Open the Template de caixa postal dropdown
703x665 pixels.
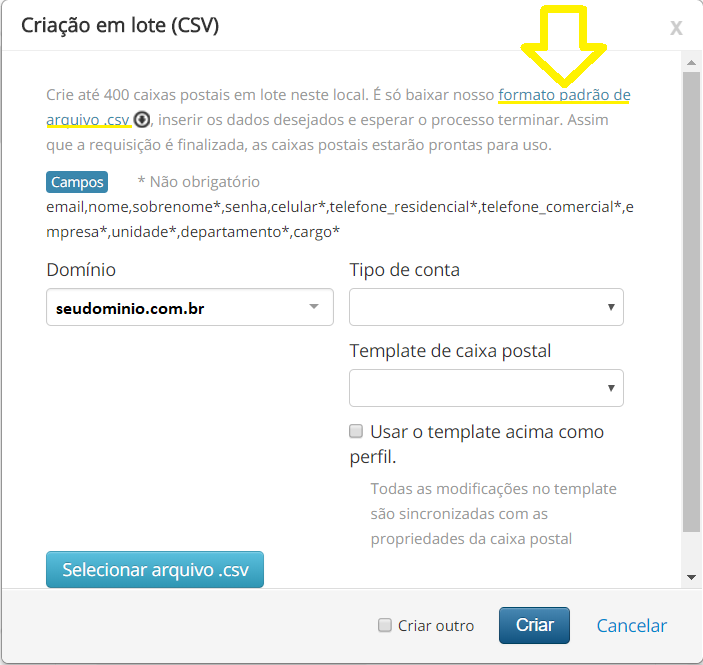pos(486,388)
